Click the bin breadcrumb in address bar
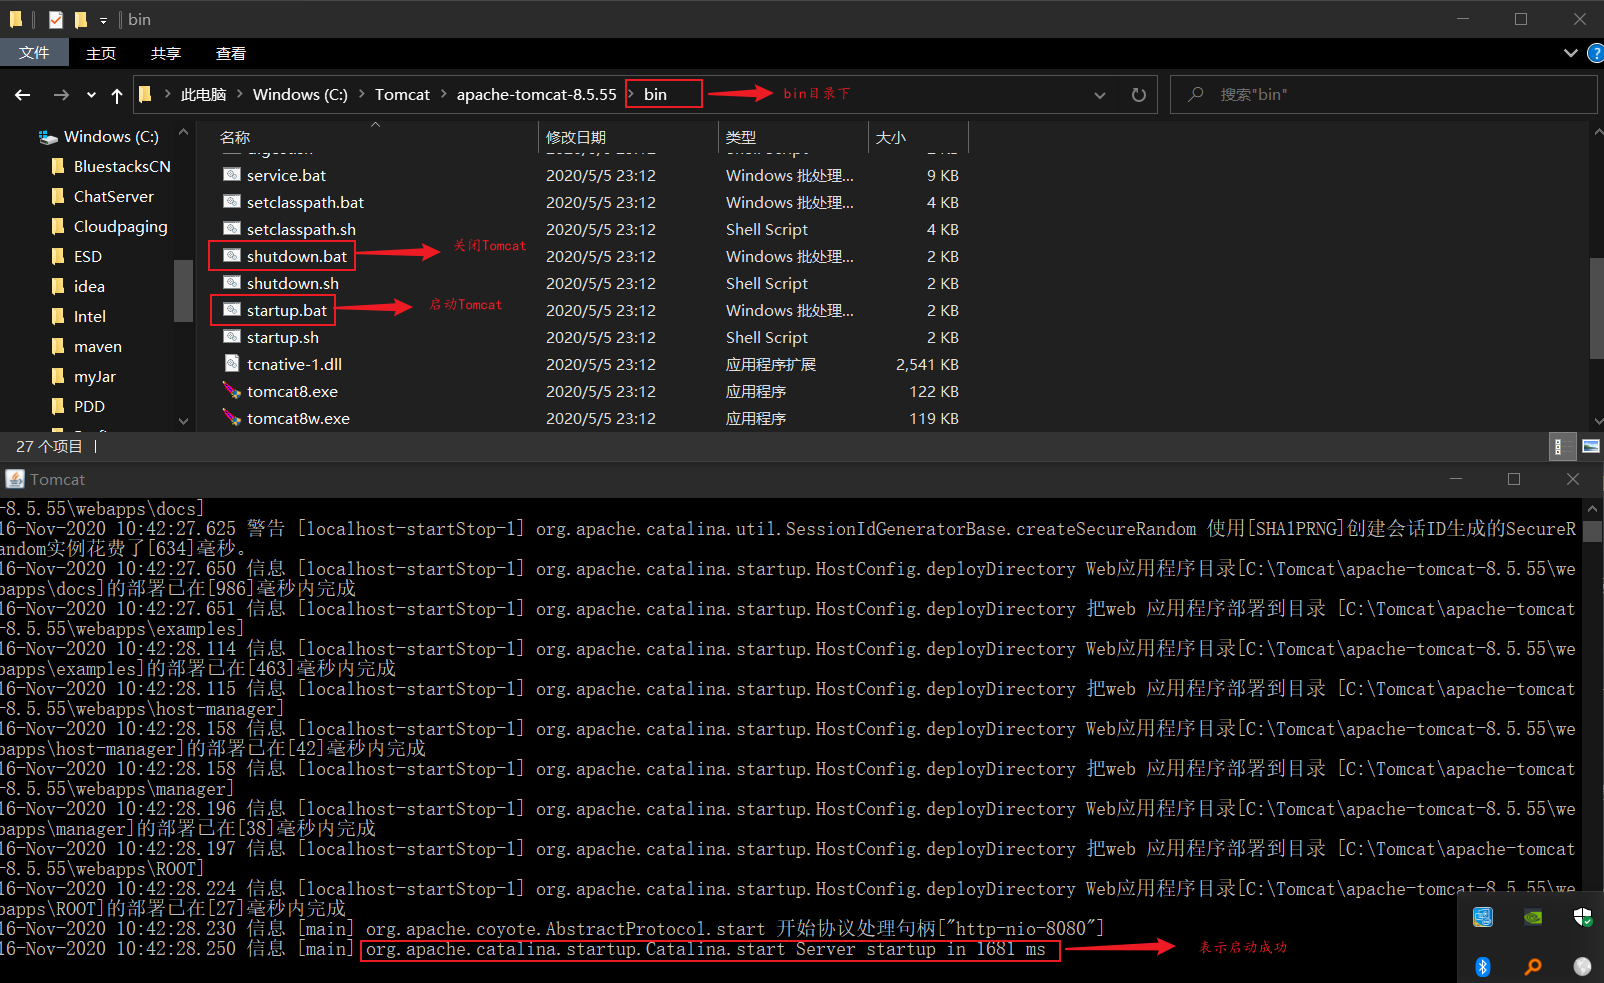 coord(655,95)
